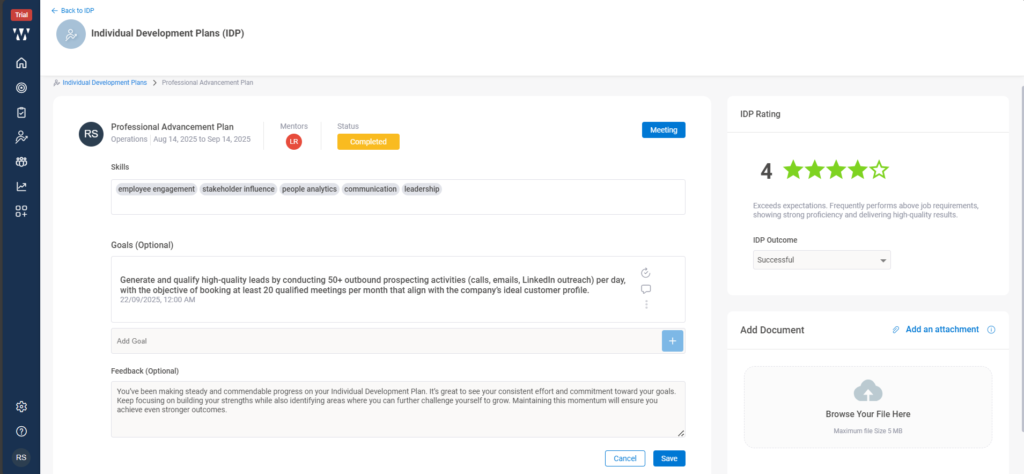Open the team people icon in sidebar

pyautogui.click(x=22, y=162)
